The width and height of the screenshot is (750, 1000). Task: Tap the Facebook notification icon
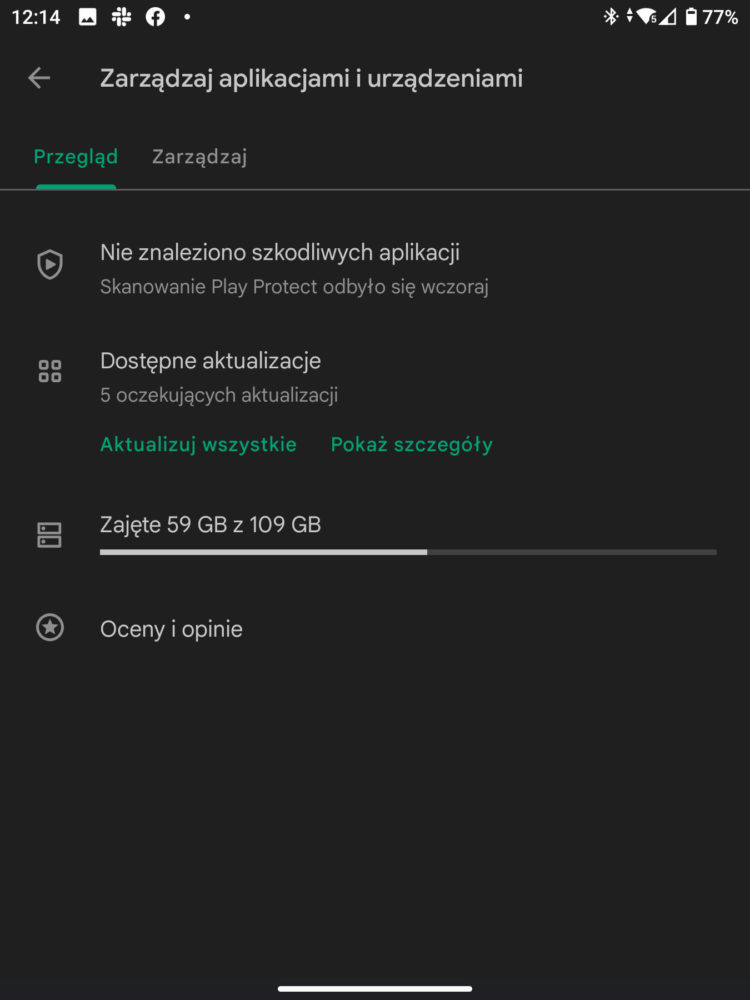tap(156, 17)
